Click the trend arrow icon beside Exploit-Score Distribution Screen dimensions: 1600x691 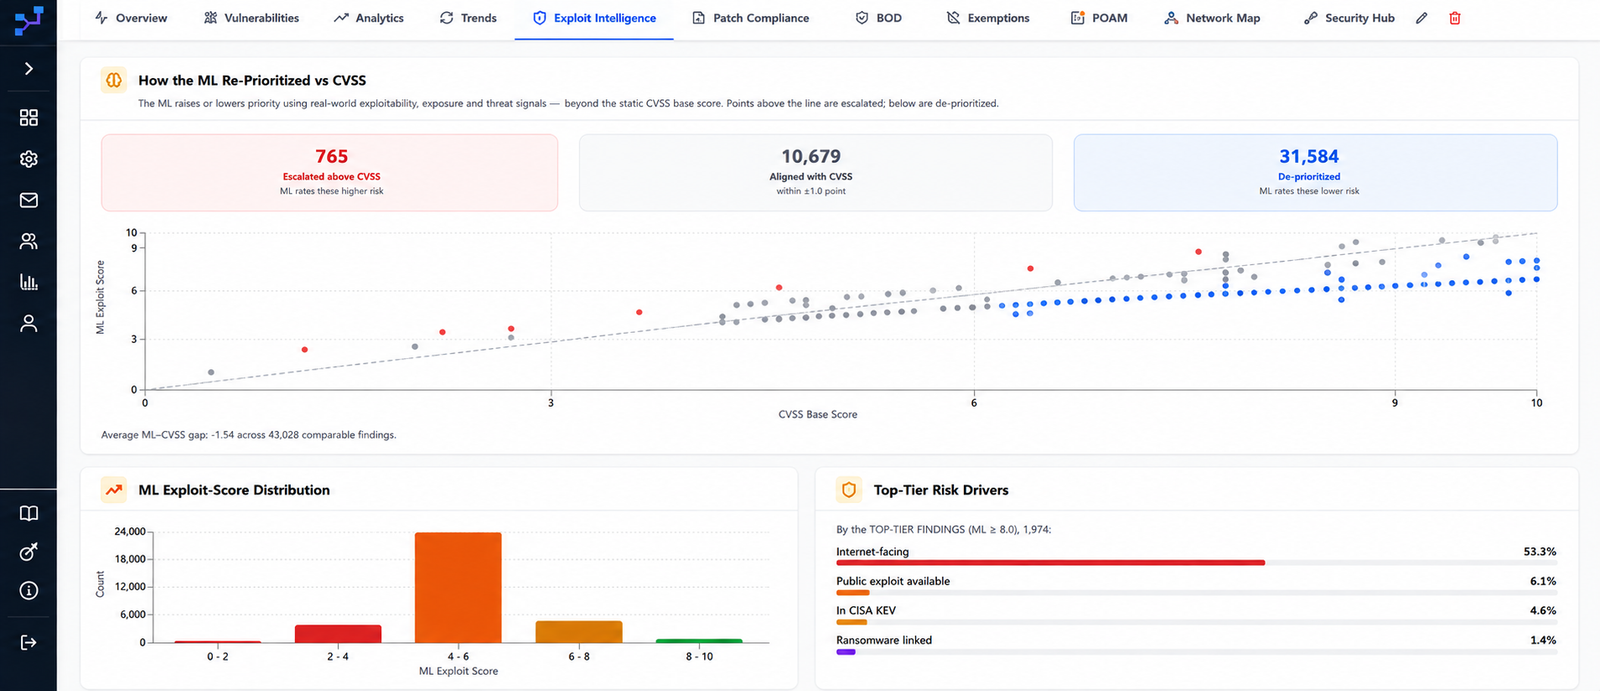tap(114, 490)
